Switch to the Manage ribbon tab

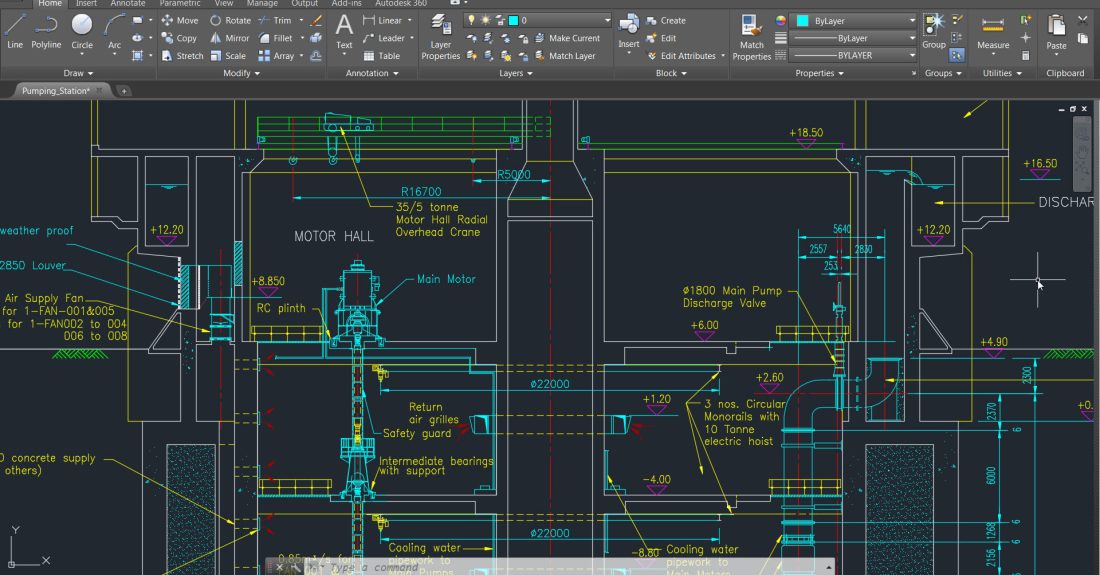click(x=262, y=4)
